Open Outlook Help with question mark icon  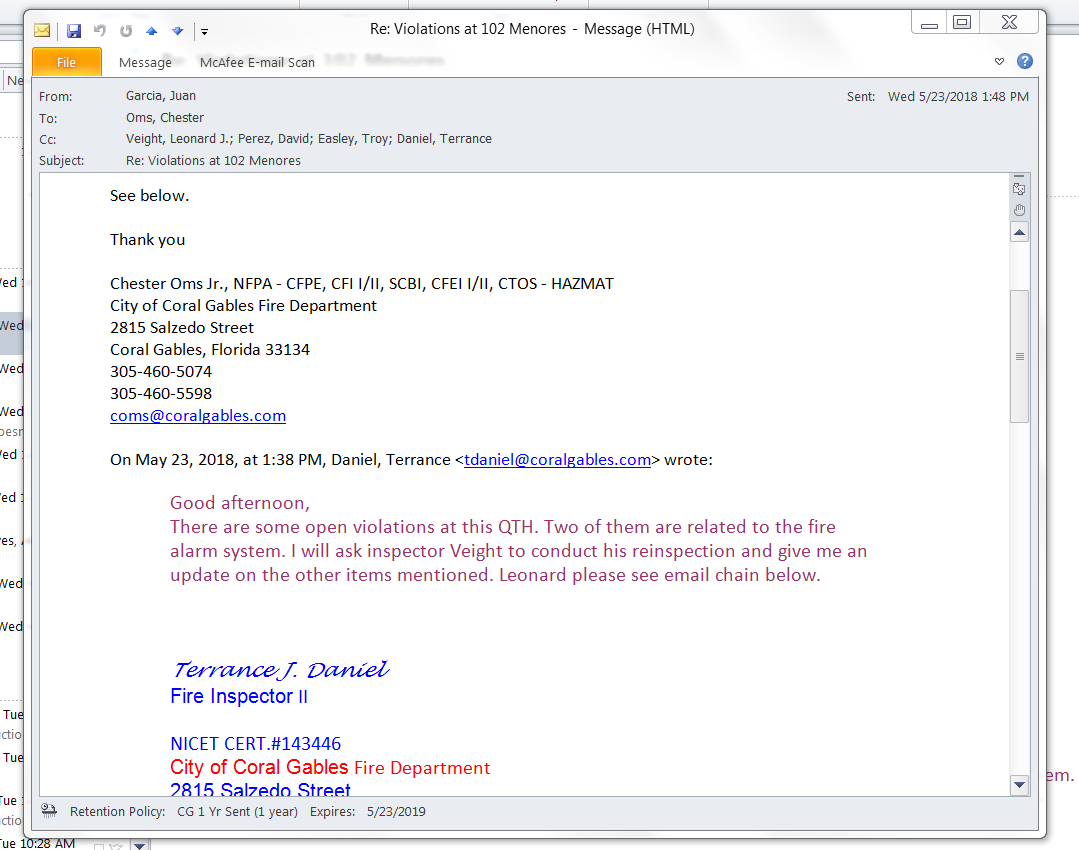tap(1024, 61)
